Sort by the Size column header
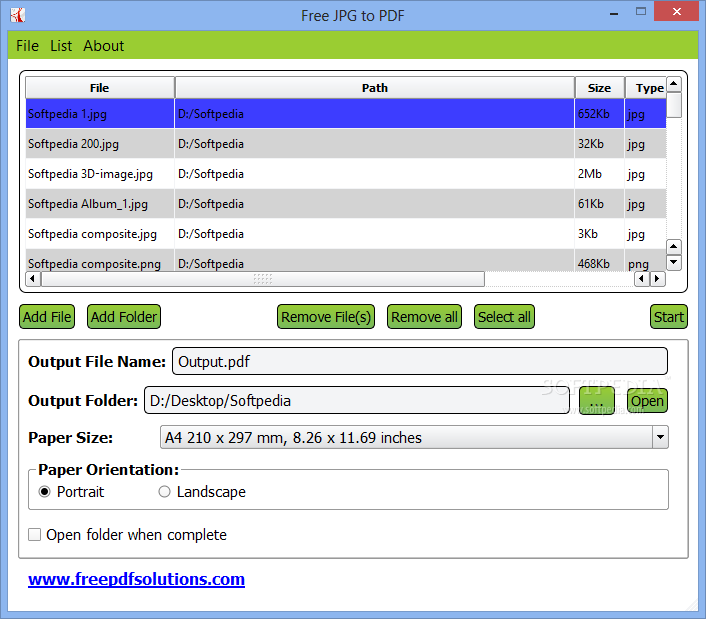 [599, 88]
